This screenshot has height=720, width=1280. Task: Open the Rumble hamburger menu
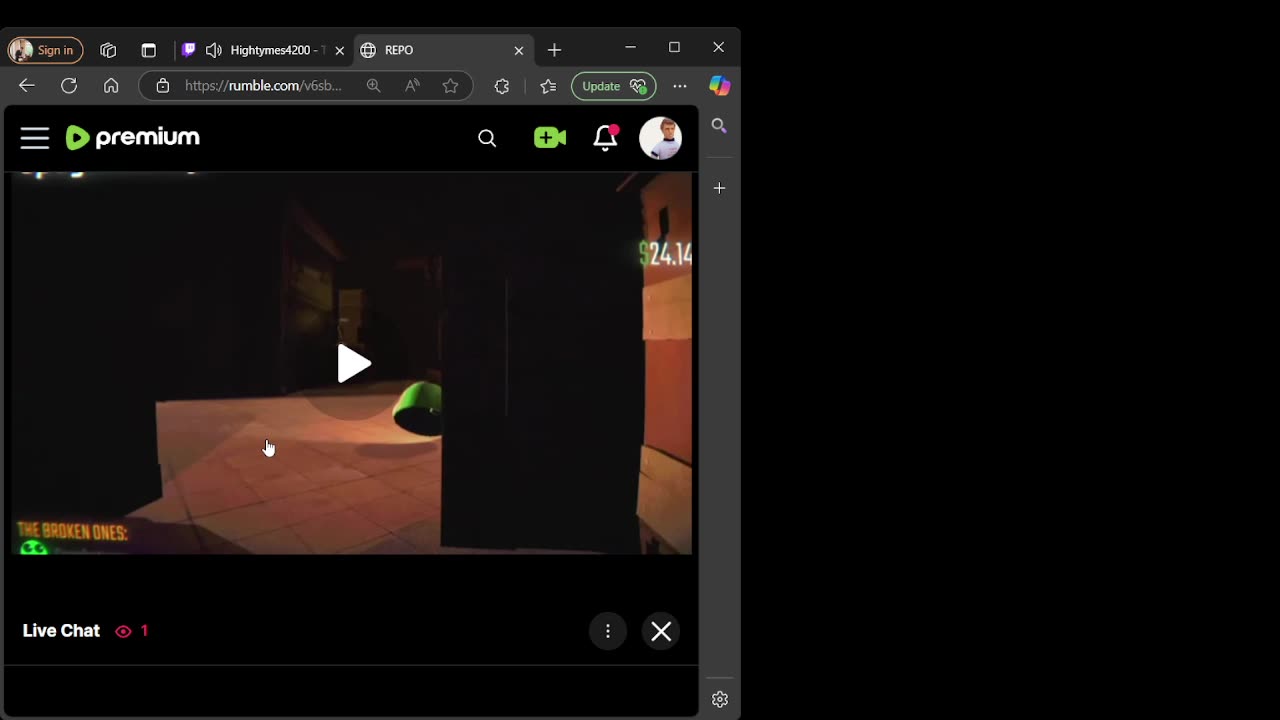pos(35,138)
